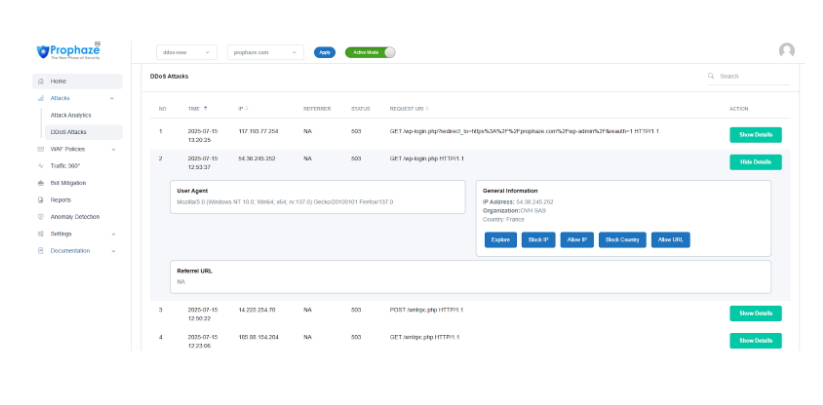
Task: Click the Reports icon
Action: (40, 200)
